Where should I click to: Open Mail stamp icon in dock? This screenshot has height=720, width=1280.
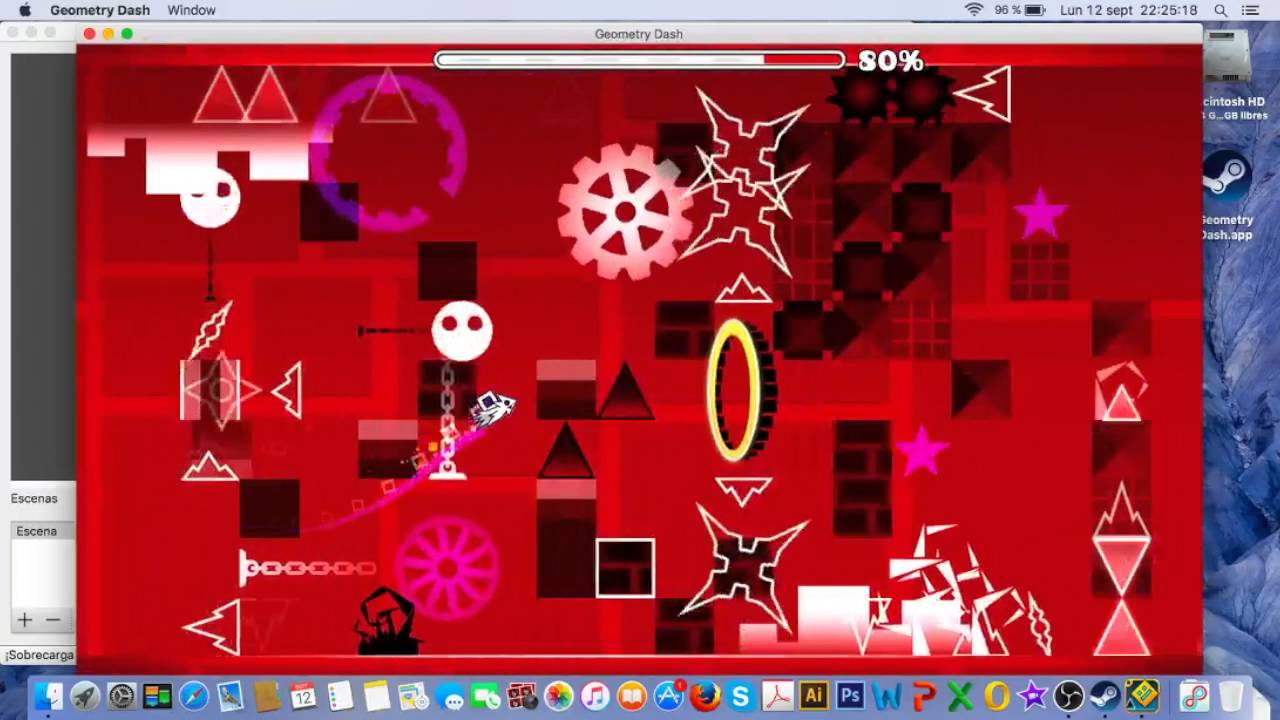(x=230, y=696)
